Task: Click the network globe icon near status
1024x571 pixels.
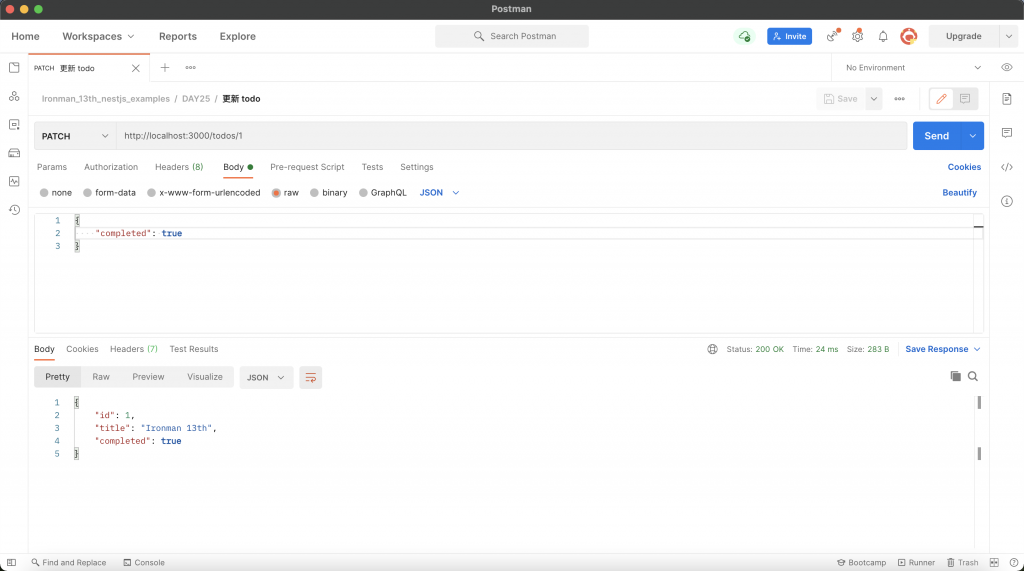Action: [712, 349]
